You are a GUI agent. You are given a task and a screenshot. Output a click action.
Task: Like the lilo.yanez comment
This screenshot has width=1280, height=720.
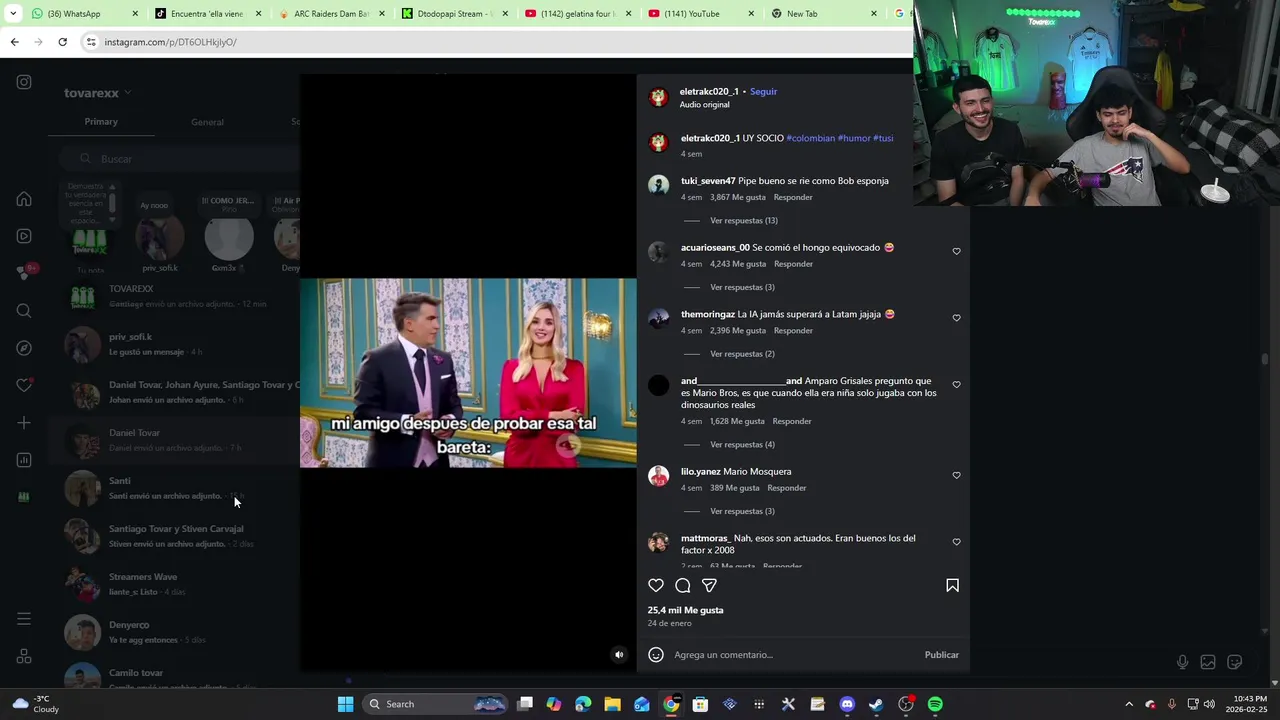(956, 476)
